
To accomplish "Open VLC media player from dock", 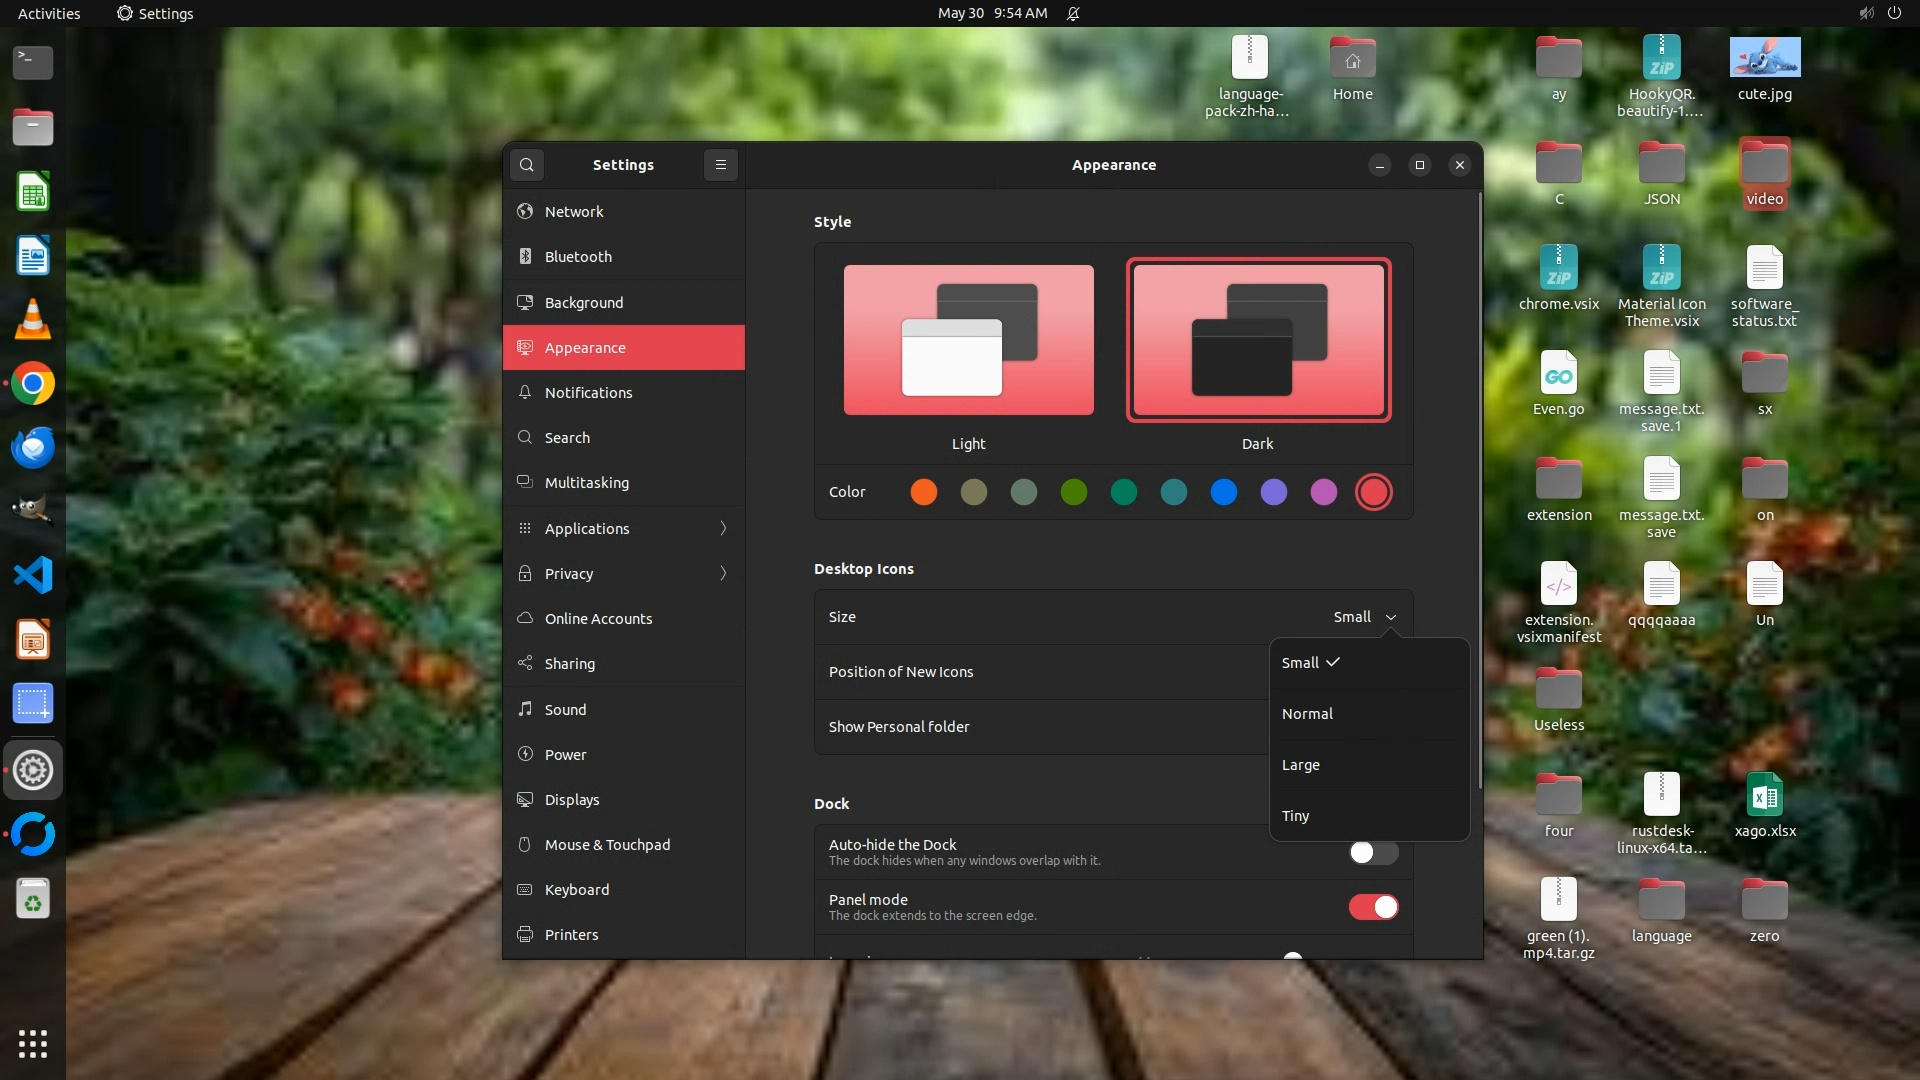I will [x=33, y=320].
